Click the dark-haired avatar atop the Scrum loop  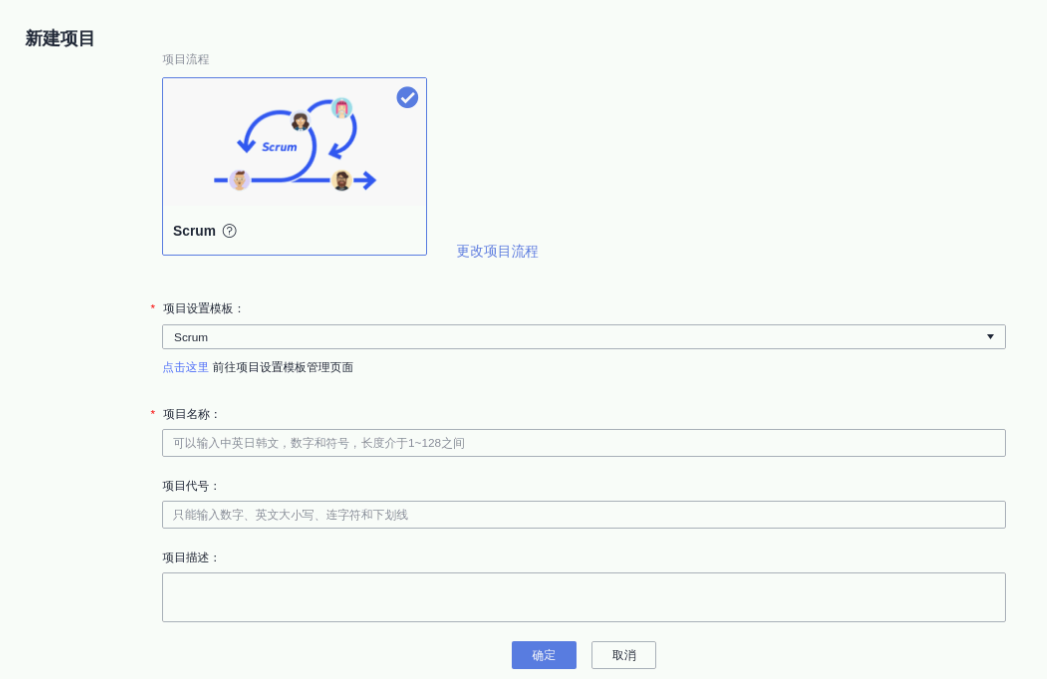pos(300,121)
